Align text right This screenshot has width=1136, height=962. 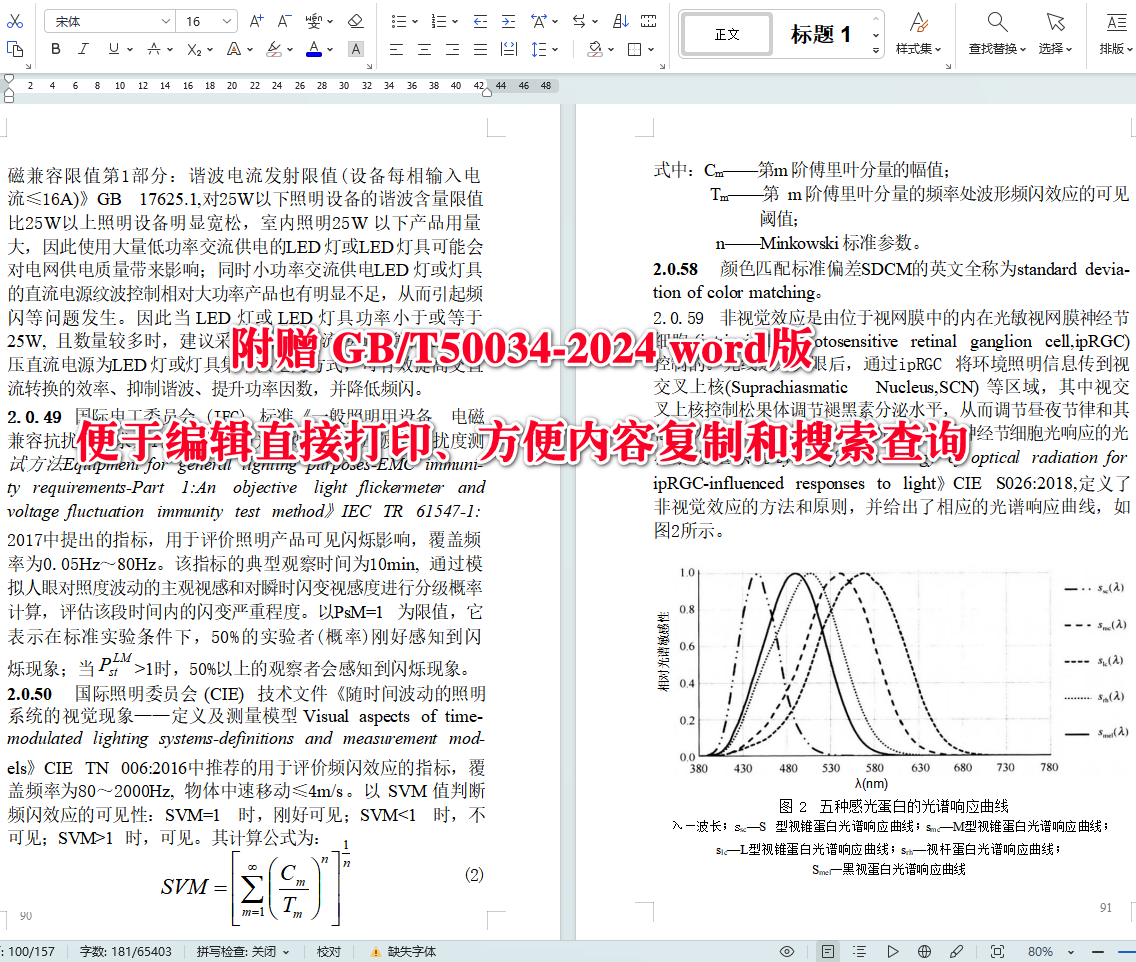click(453, 49)
